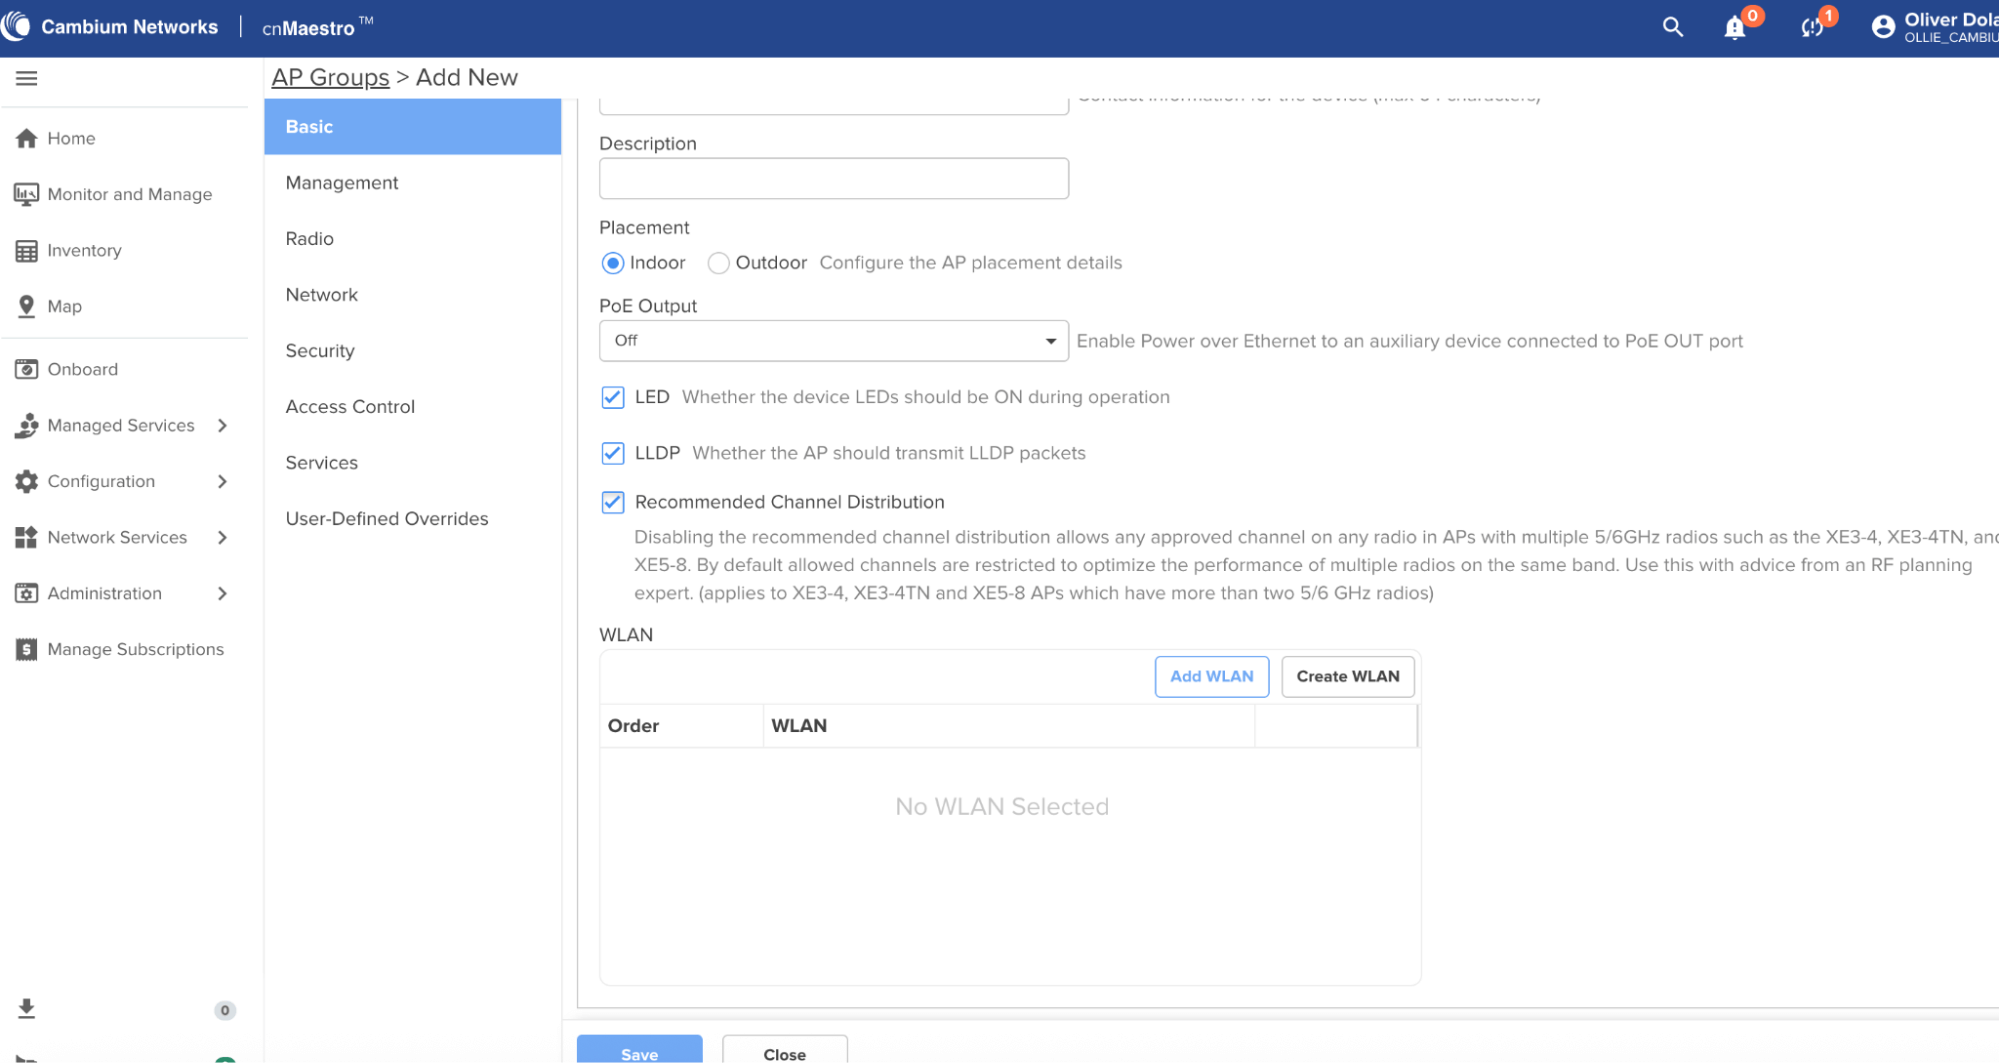The width and height of the screenshot is (1999, 1063).
Task: Open the PoE Output dropdown
Action: (x=833, y=341)
